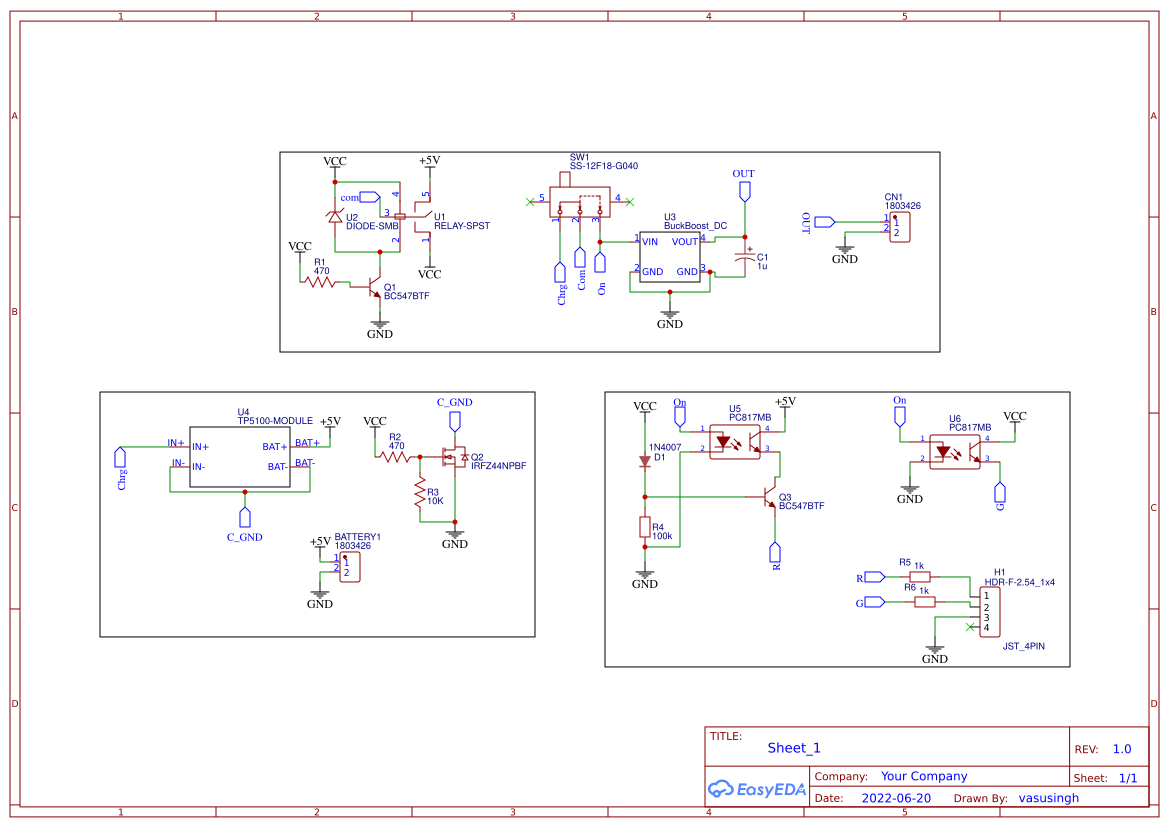Image resolution: width=1169 pixels, height=827 pixels.
Task: Click the PC817MB optocoupler U5
Action: [x=733, y=443]
